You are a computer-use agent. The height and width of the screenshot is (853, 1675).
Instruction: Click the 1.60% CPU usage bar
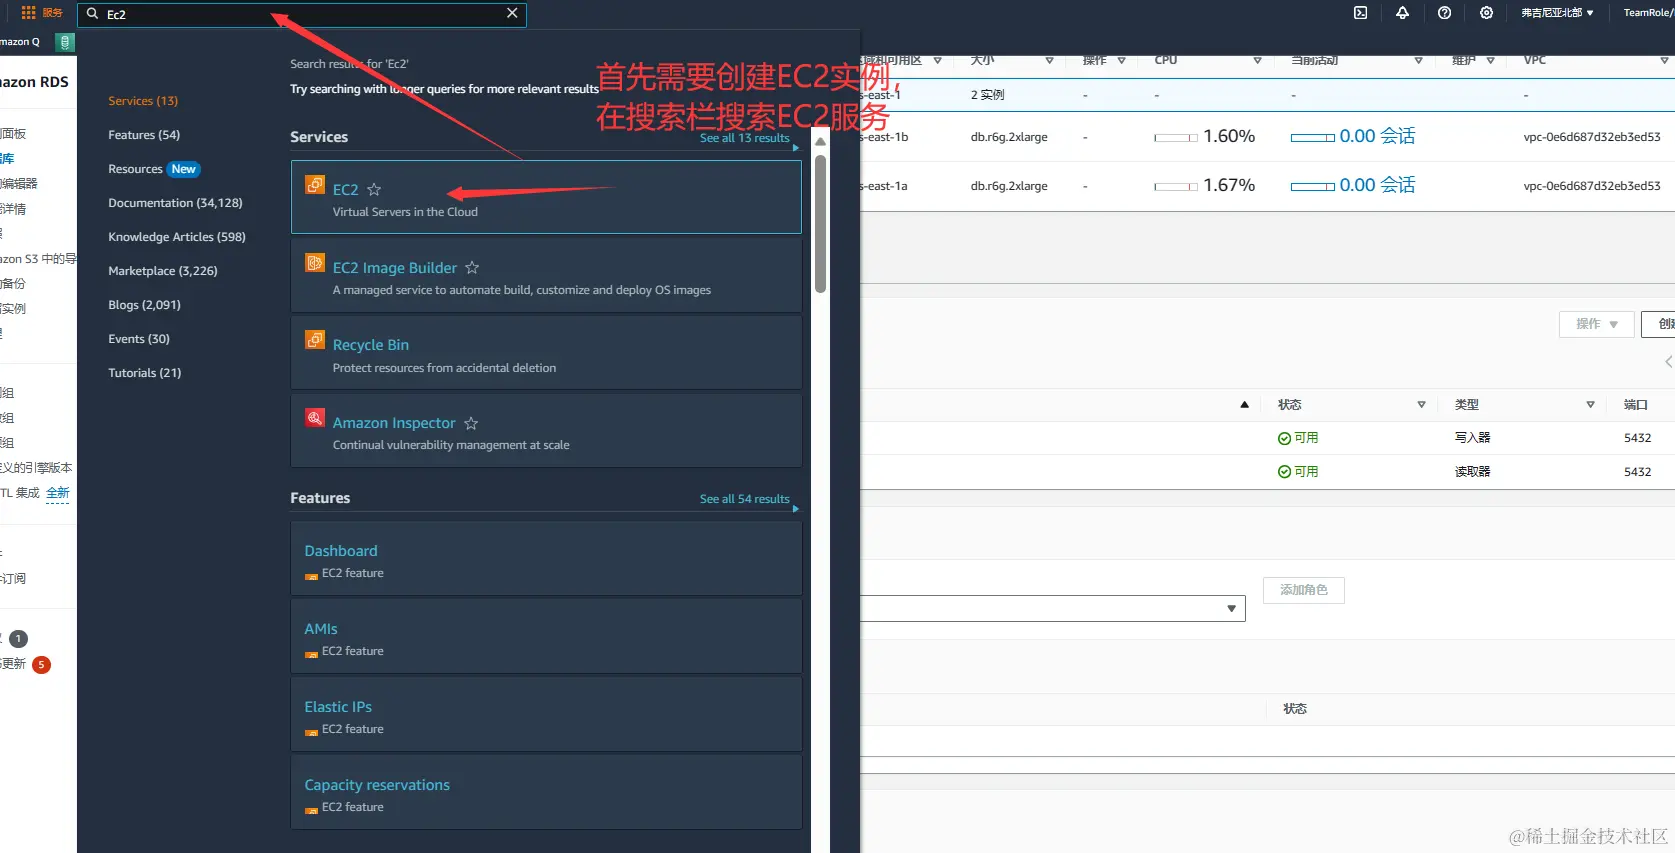point(1176,138)
